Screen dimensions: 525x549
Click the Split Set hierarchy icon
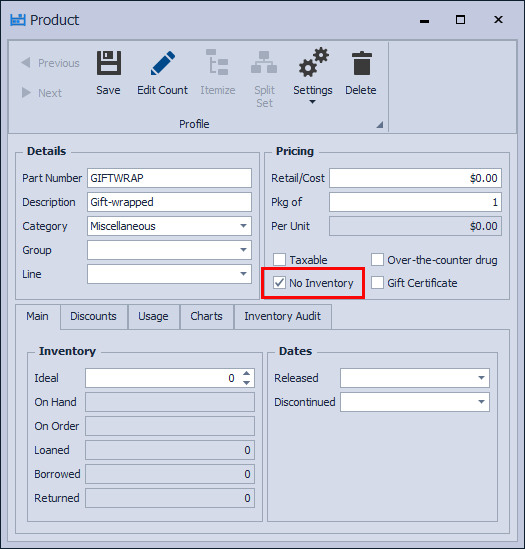click(x=264, y=62)
